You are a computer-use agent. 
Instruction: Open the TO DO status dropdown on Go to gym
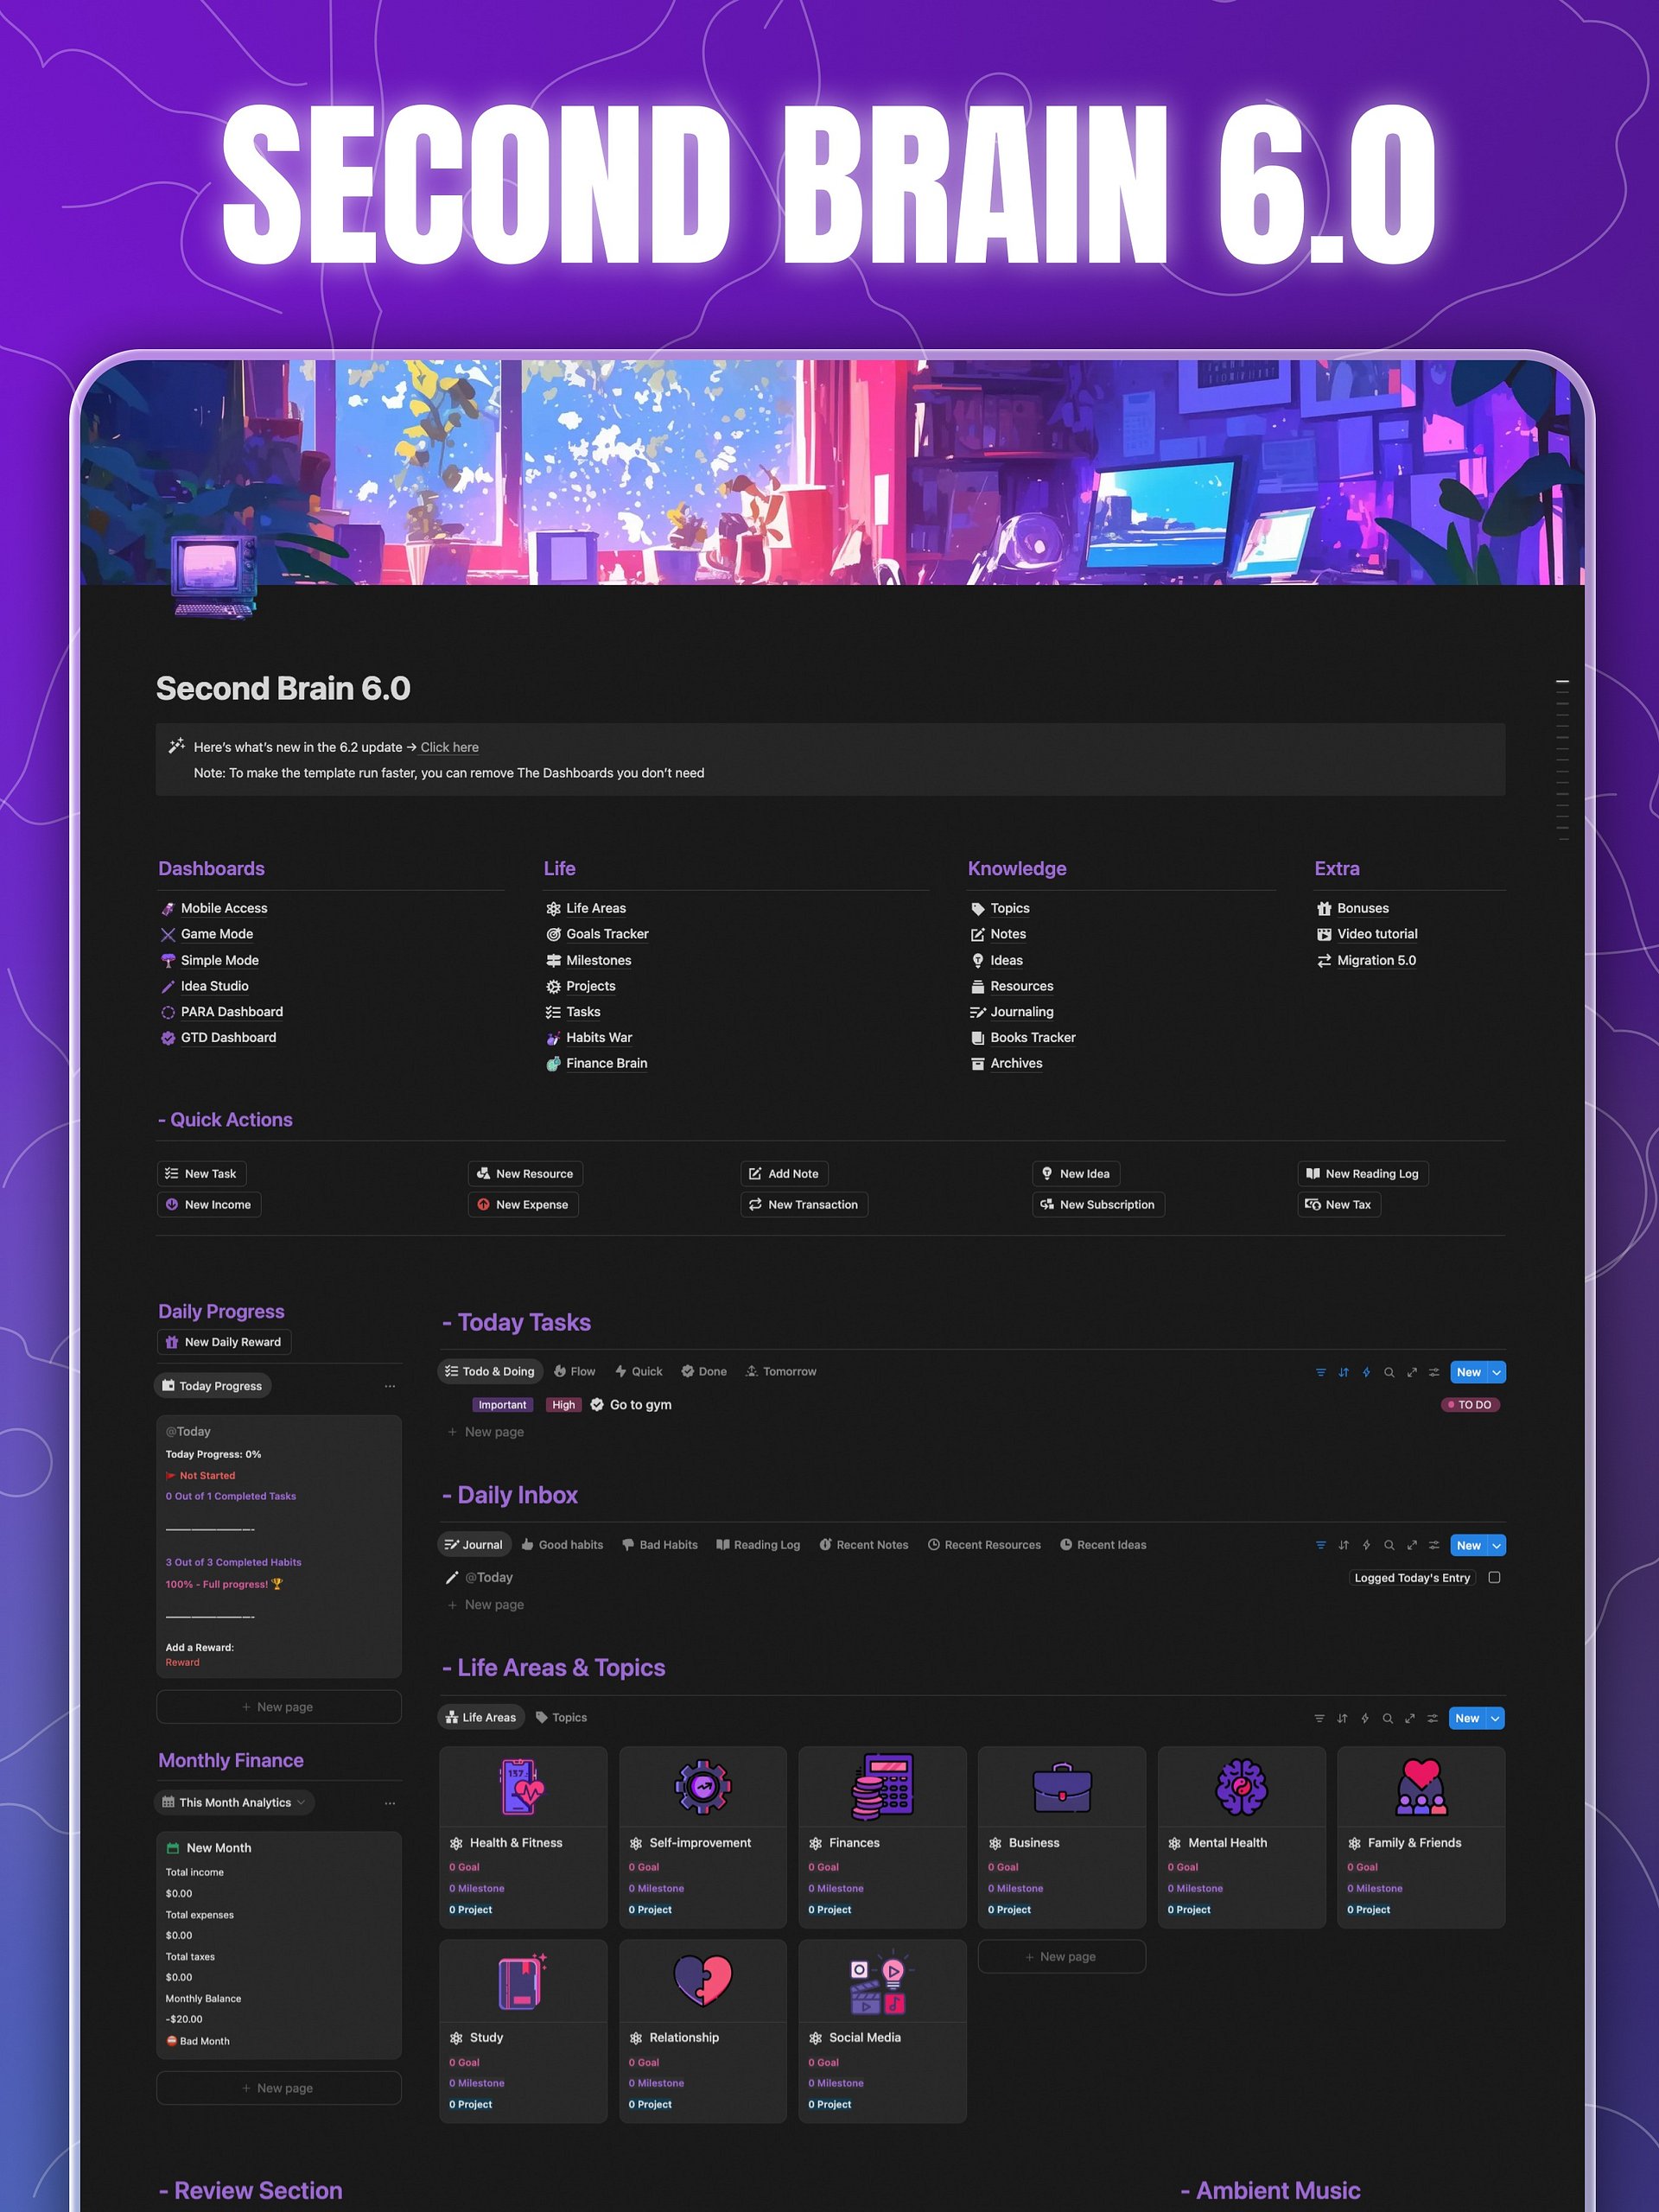tap(1469, 1405)
